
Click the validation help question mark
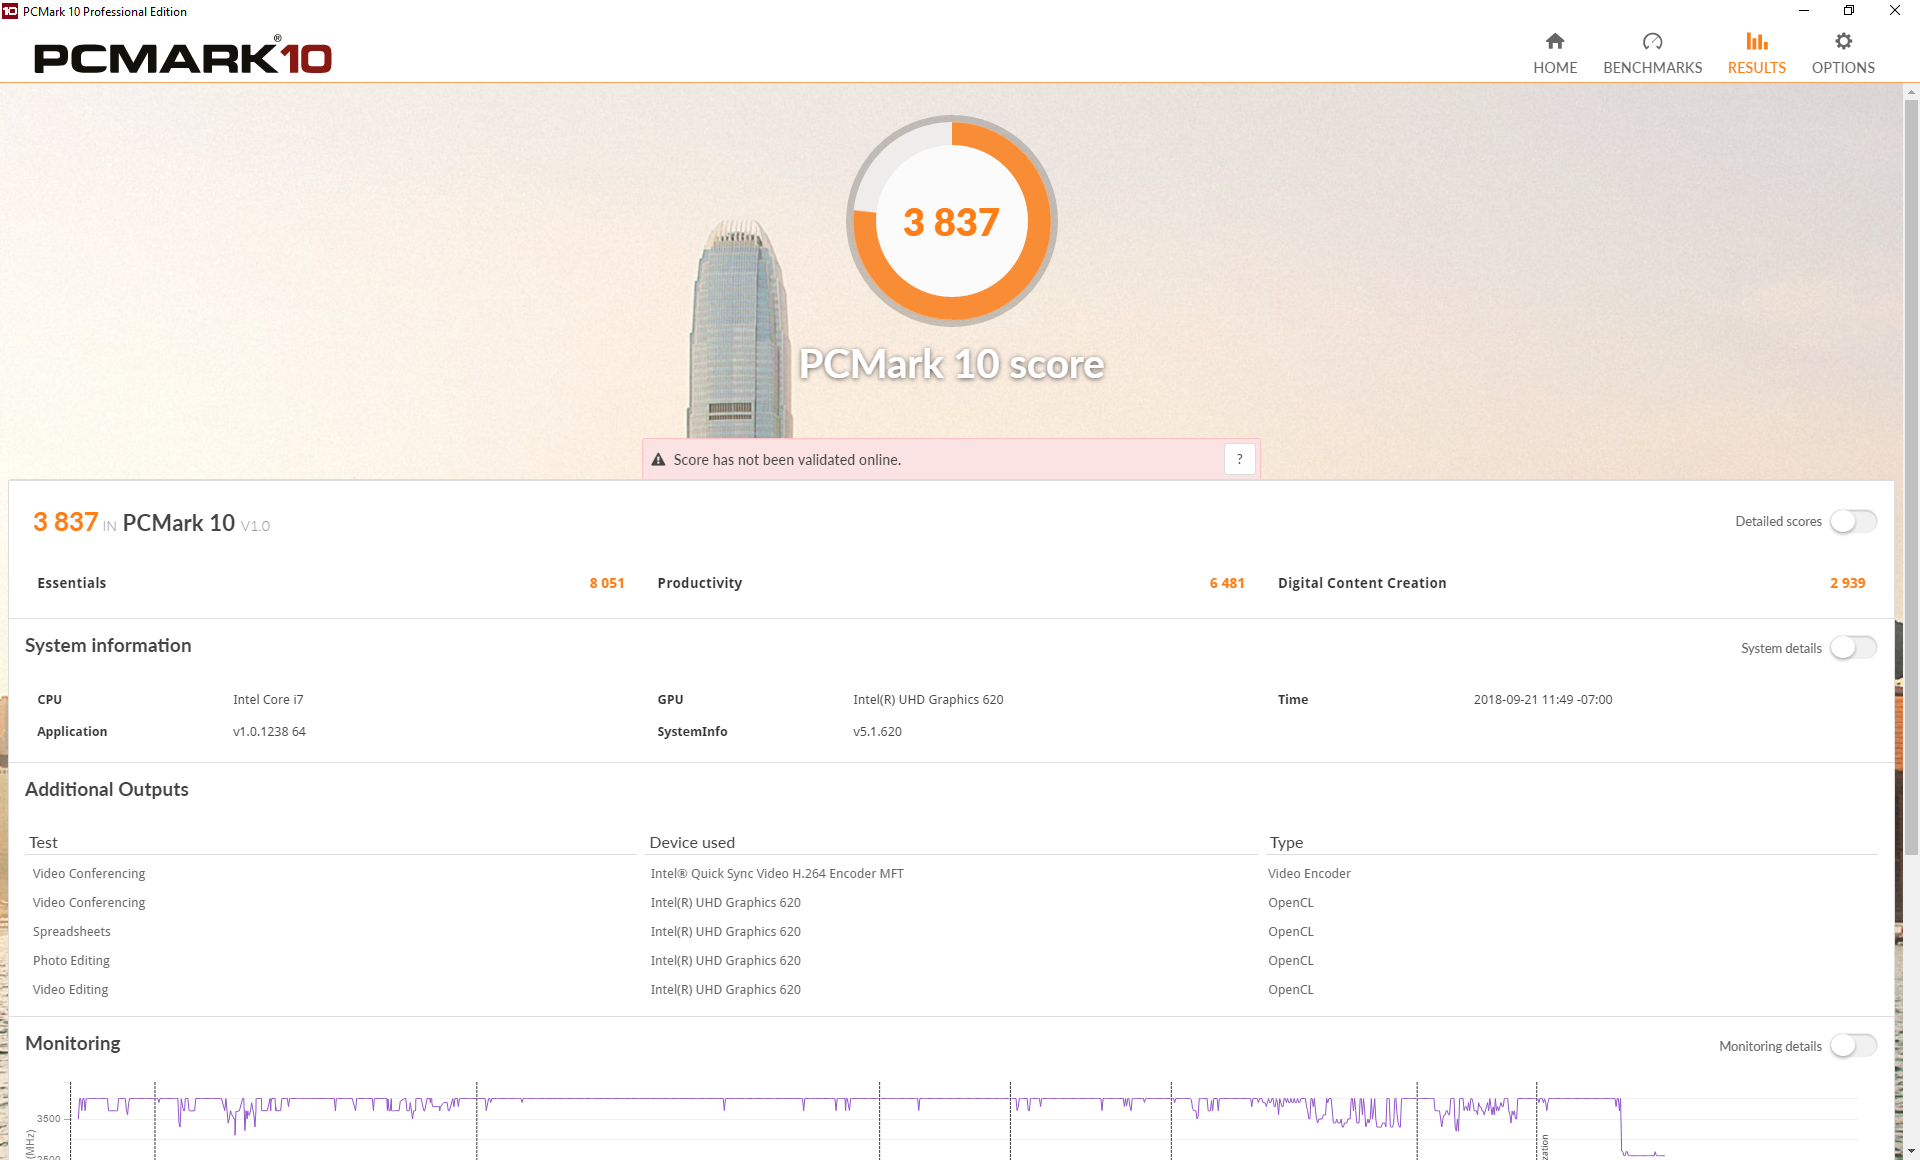point(1239,459)
